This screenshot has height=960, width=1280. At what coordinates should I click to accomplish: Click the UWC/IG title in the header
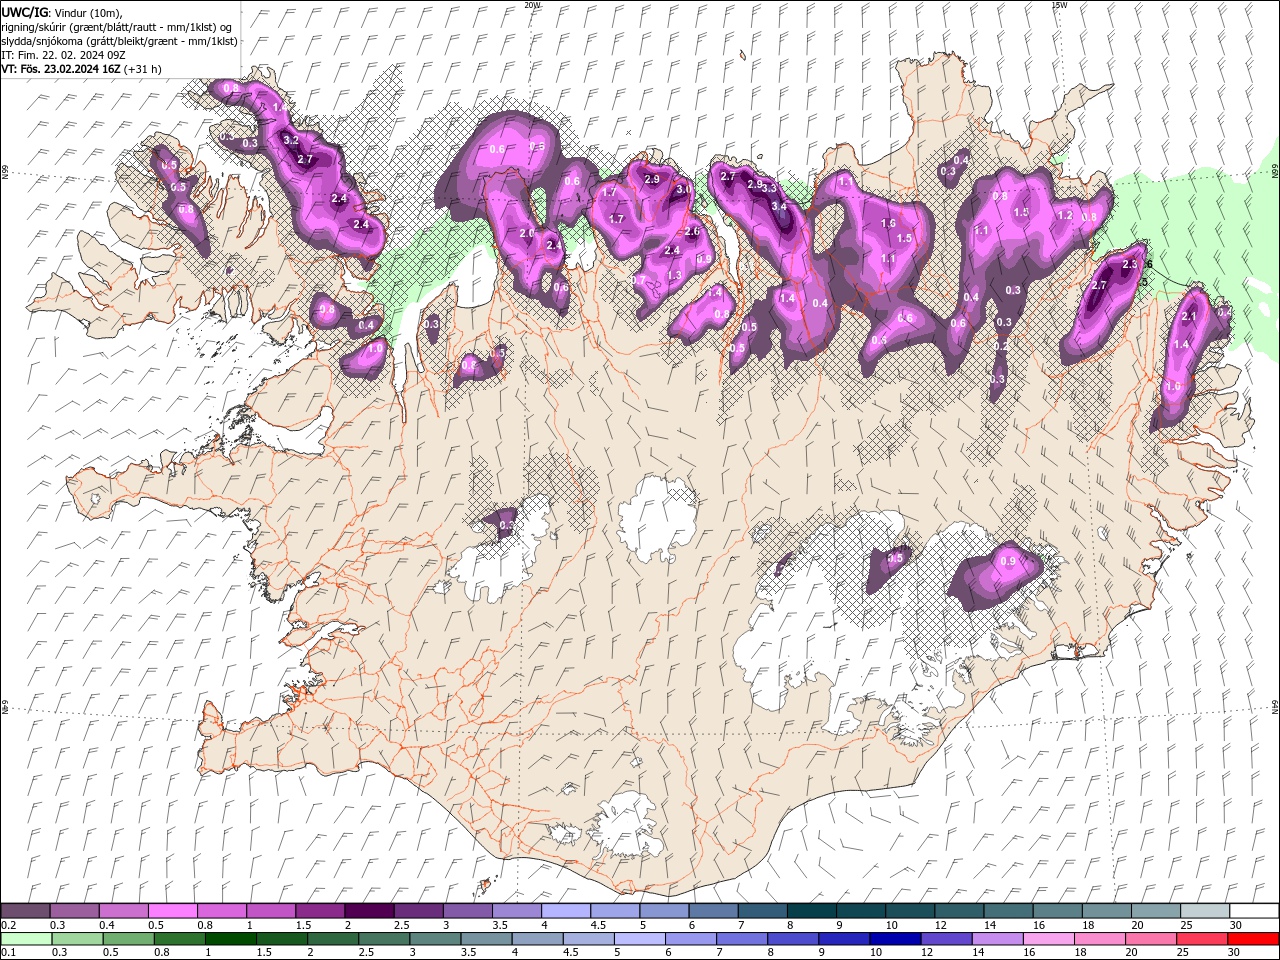[23, 12]
